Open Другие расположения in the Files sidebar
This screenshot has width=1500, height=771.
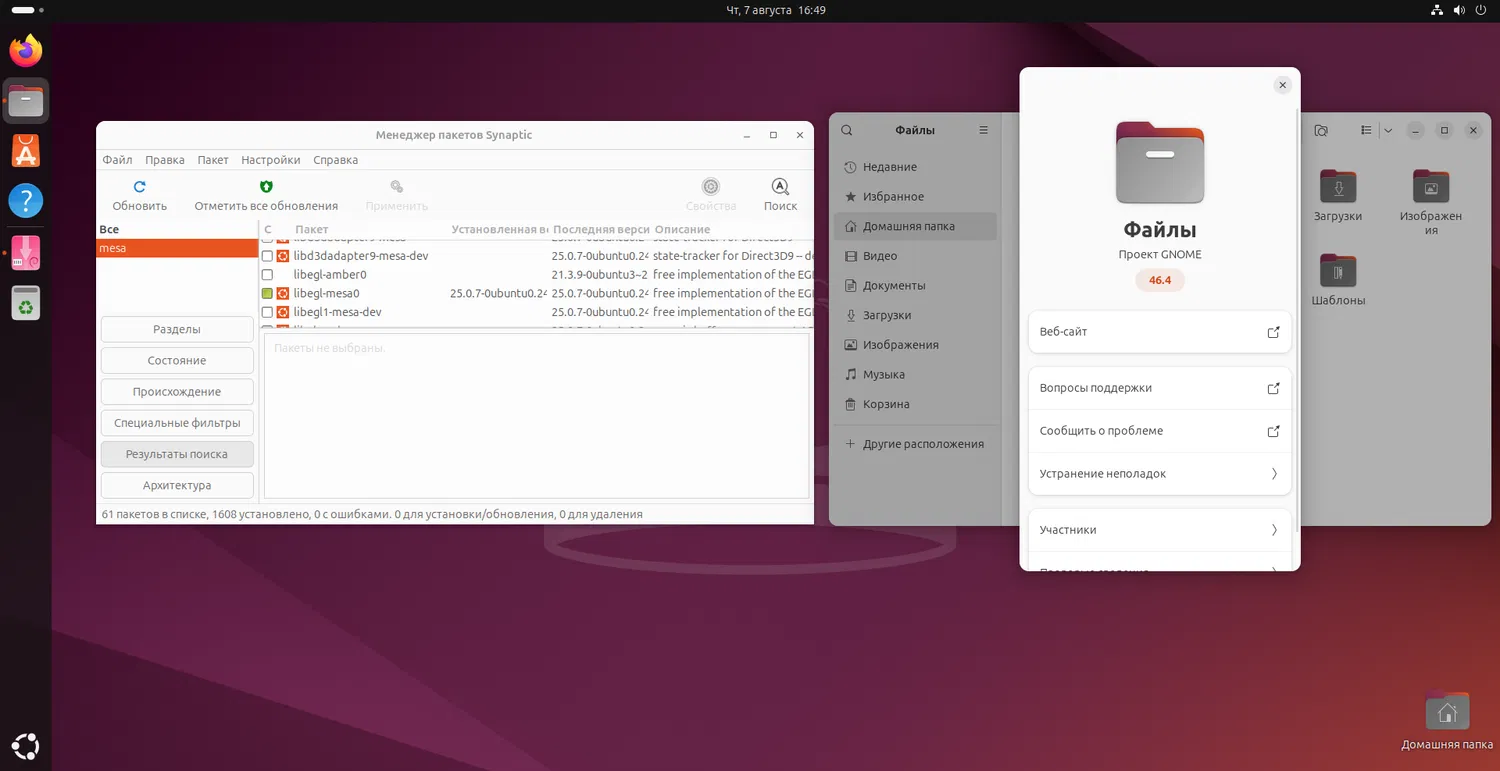click(x=915, y=444)
